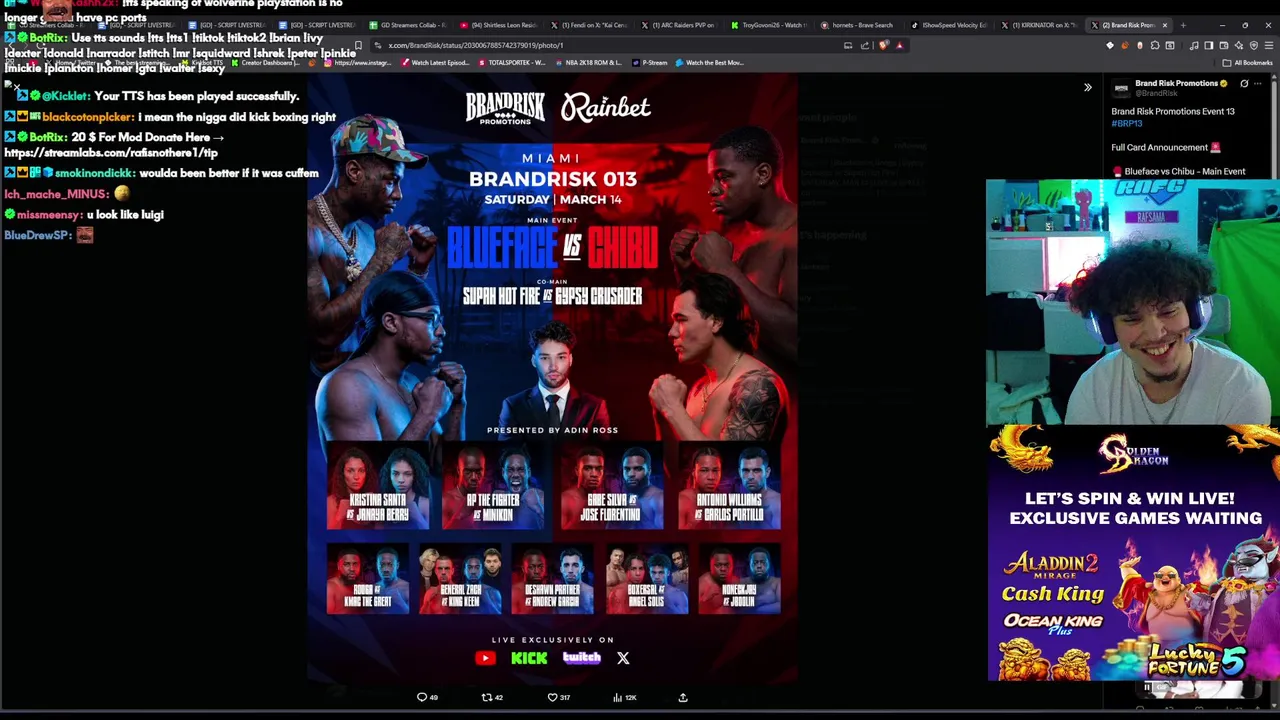Click the Antonio Williams vs Carlos Portillo card
Screen dimensions: 1280x720
point(729,485)
